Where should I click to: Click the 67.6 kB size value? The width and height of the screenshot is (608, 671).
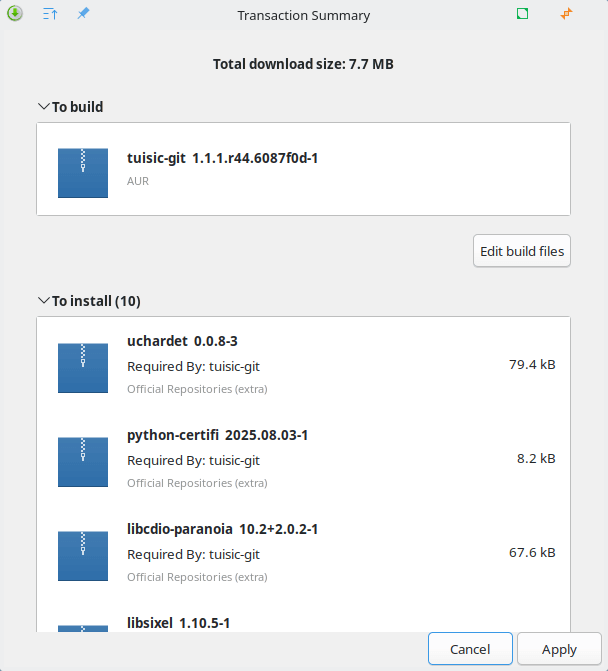click(x=532, y=553)
